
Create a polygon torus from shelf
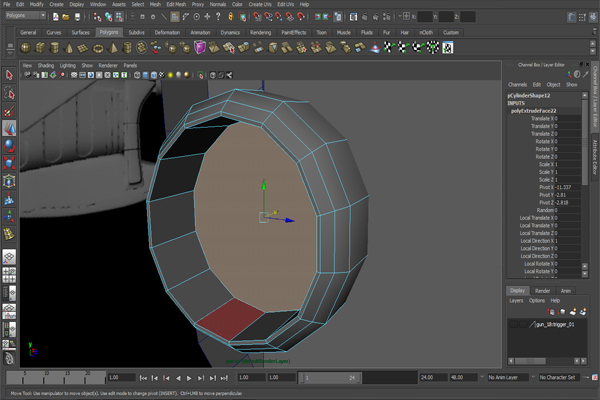[x=98, y=48]
